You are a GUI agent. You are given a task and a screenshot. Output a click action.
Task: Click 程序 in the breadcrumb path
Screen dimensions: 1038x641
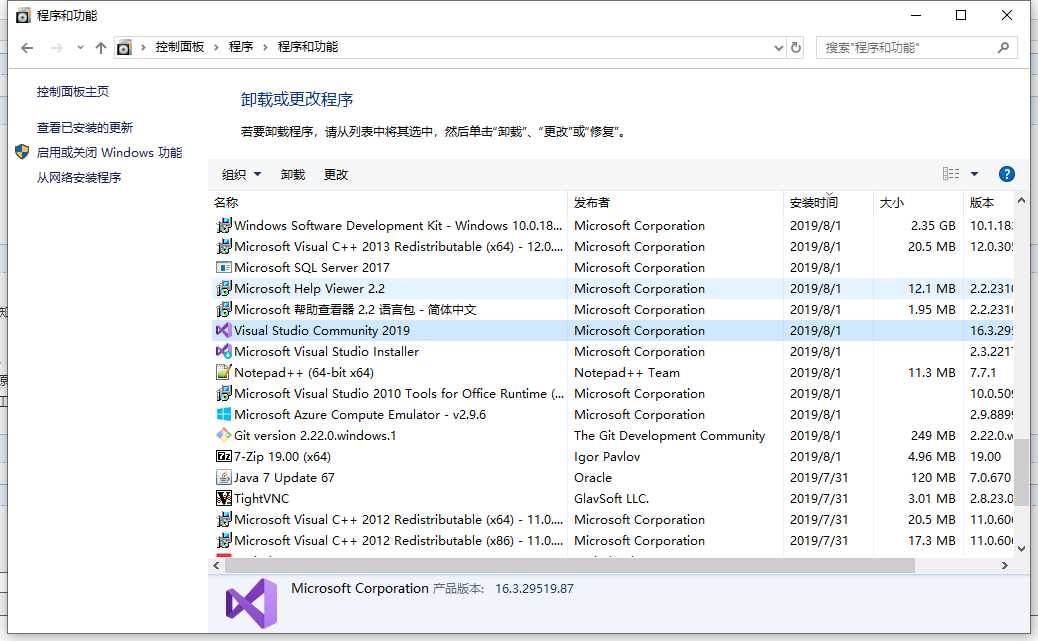pos(241,47)
